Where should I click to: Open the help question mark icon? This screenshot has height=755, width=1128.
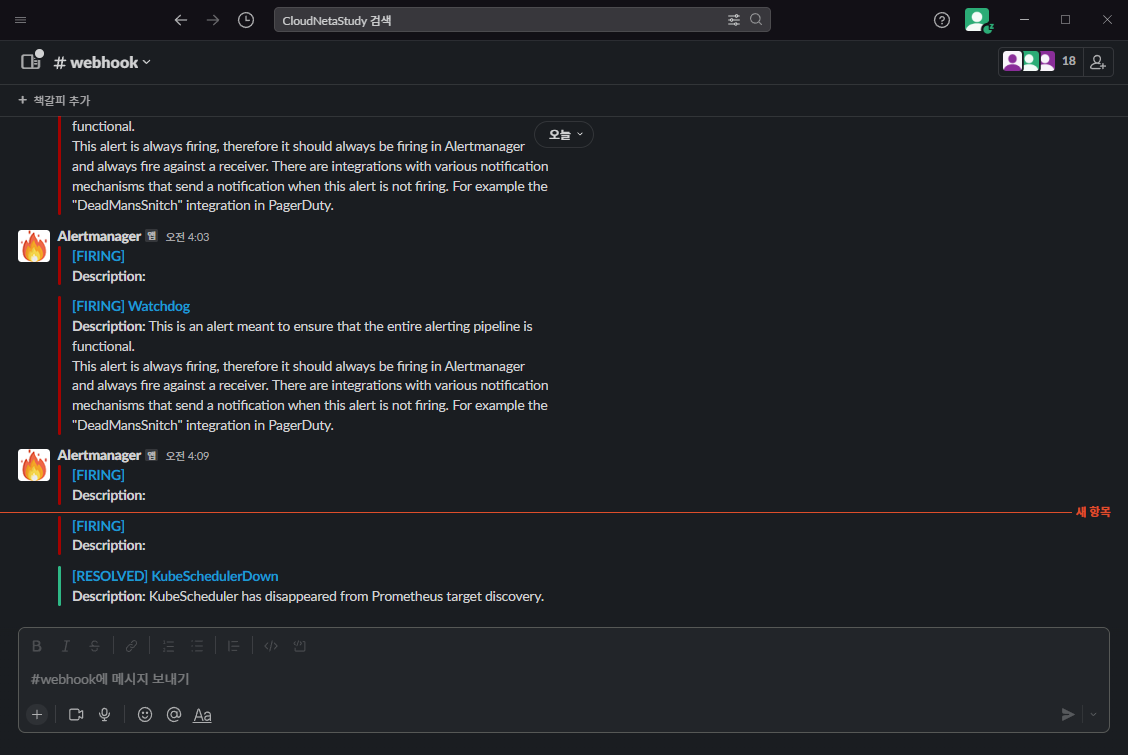(x=941, y=20)
